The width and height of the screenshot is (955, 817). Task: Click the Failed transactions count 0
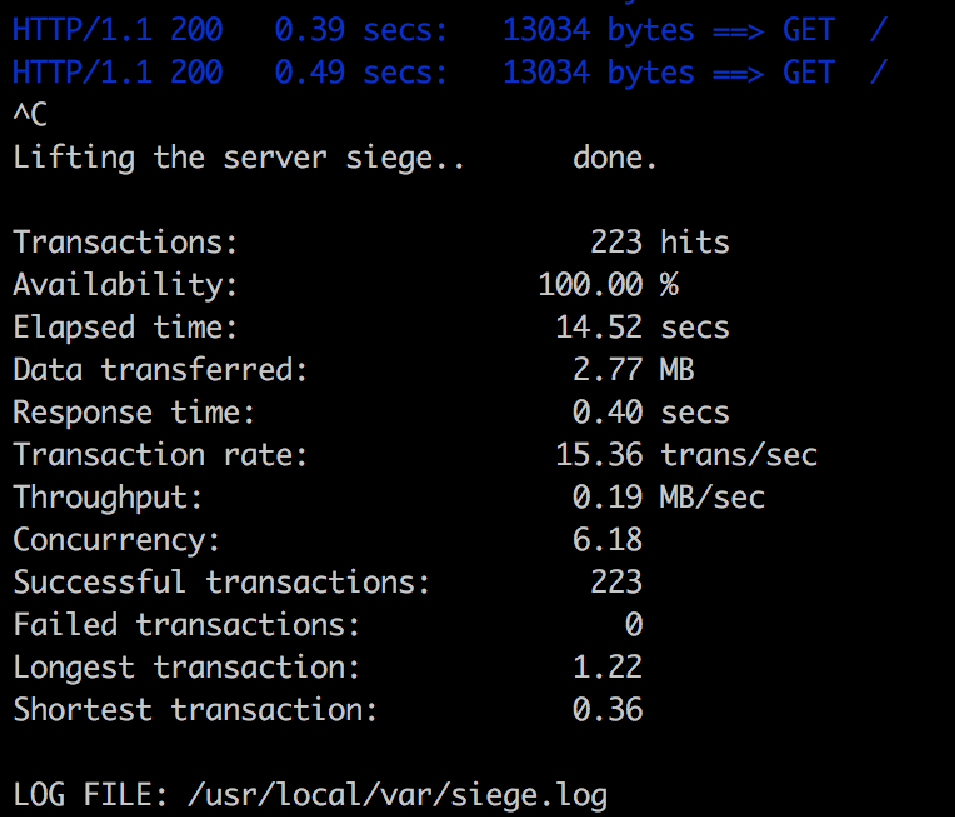[633, 624]
